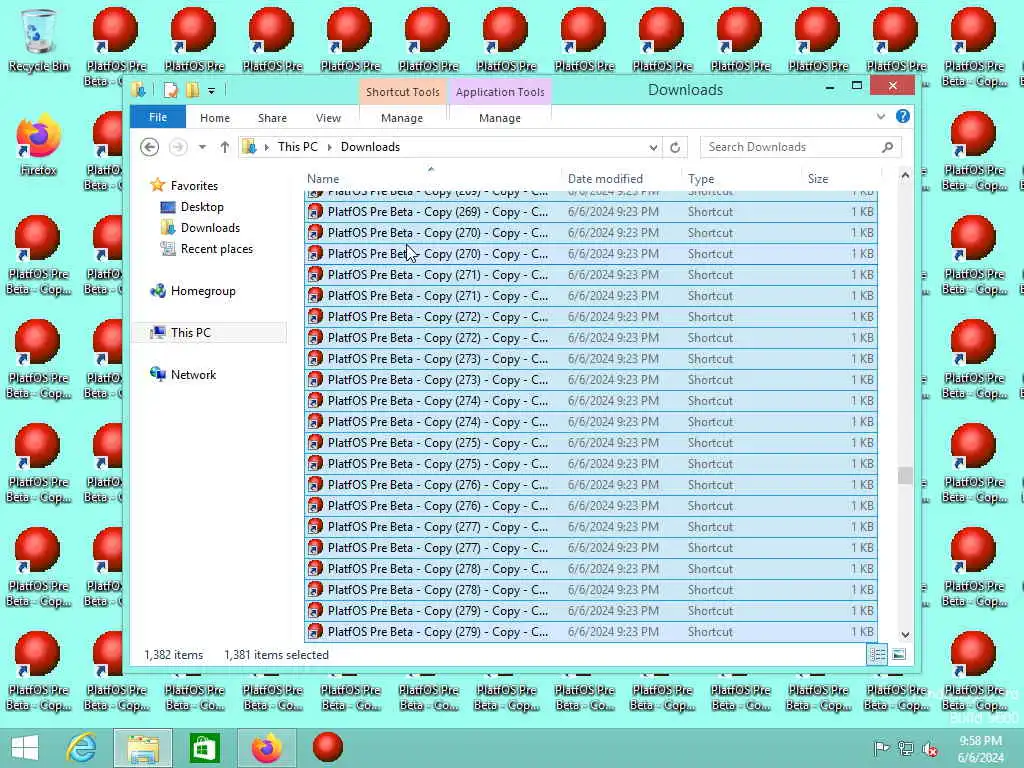Click Downloads in address breadcrumb
This screenshot has height=768, width=1024.
click(x=370, y=147)
